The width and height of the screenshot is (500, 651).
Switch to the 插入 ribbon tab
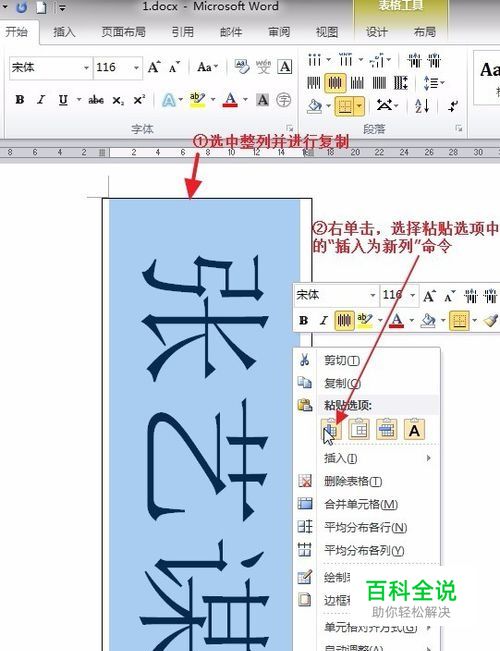coord(64,32)
